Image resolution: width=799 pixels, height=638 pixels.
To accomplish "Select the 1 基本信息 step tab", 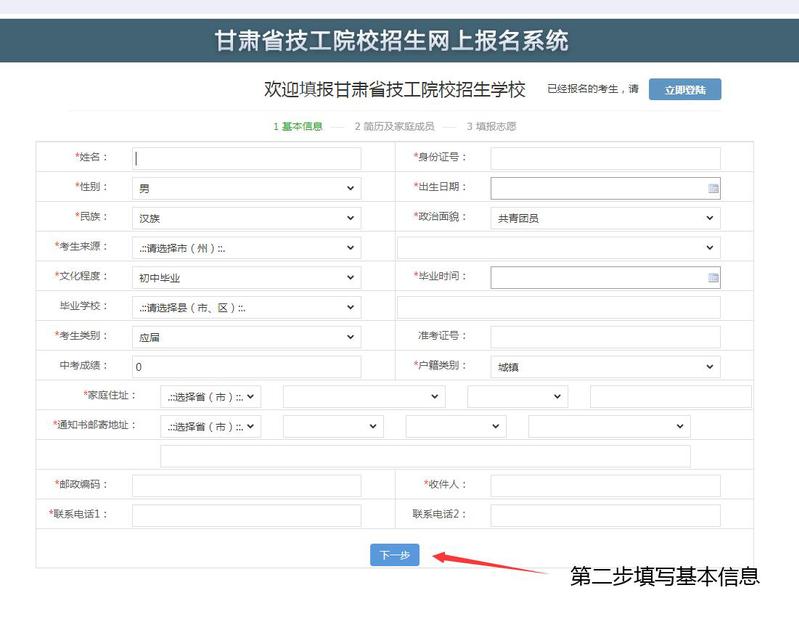I will (298, 126).
